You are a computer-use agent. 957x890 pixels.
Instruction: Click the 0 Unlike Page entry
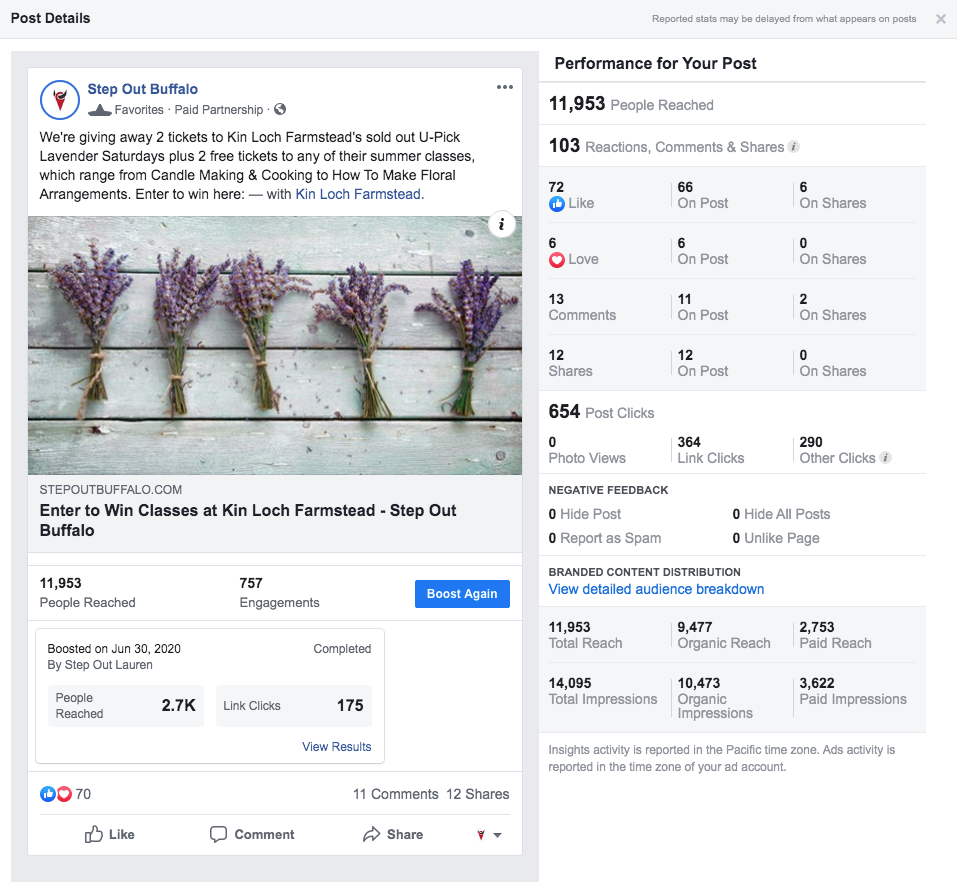click(776, 538)
